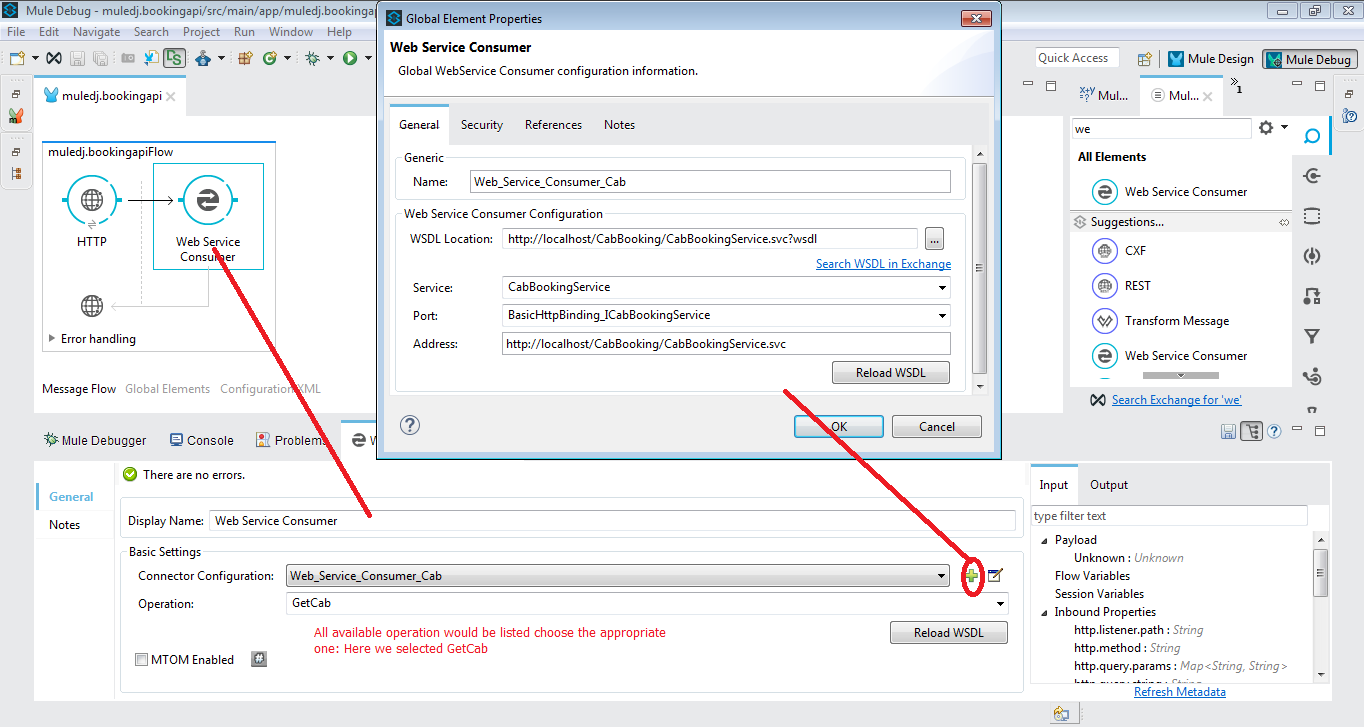Switch to the Mule Design perspective
1364x727 pixels.
(x=1210, y=57)
